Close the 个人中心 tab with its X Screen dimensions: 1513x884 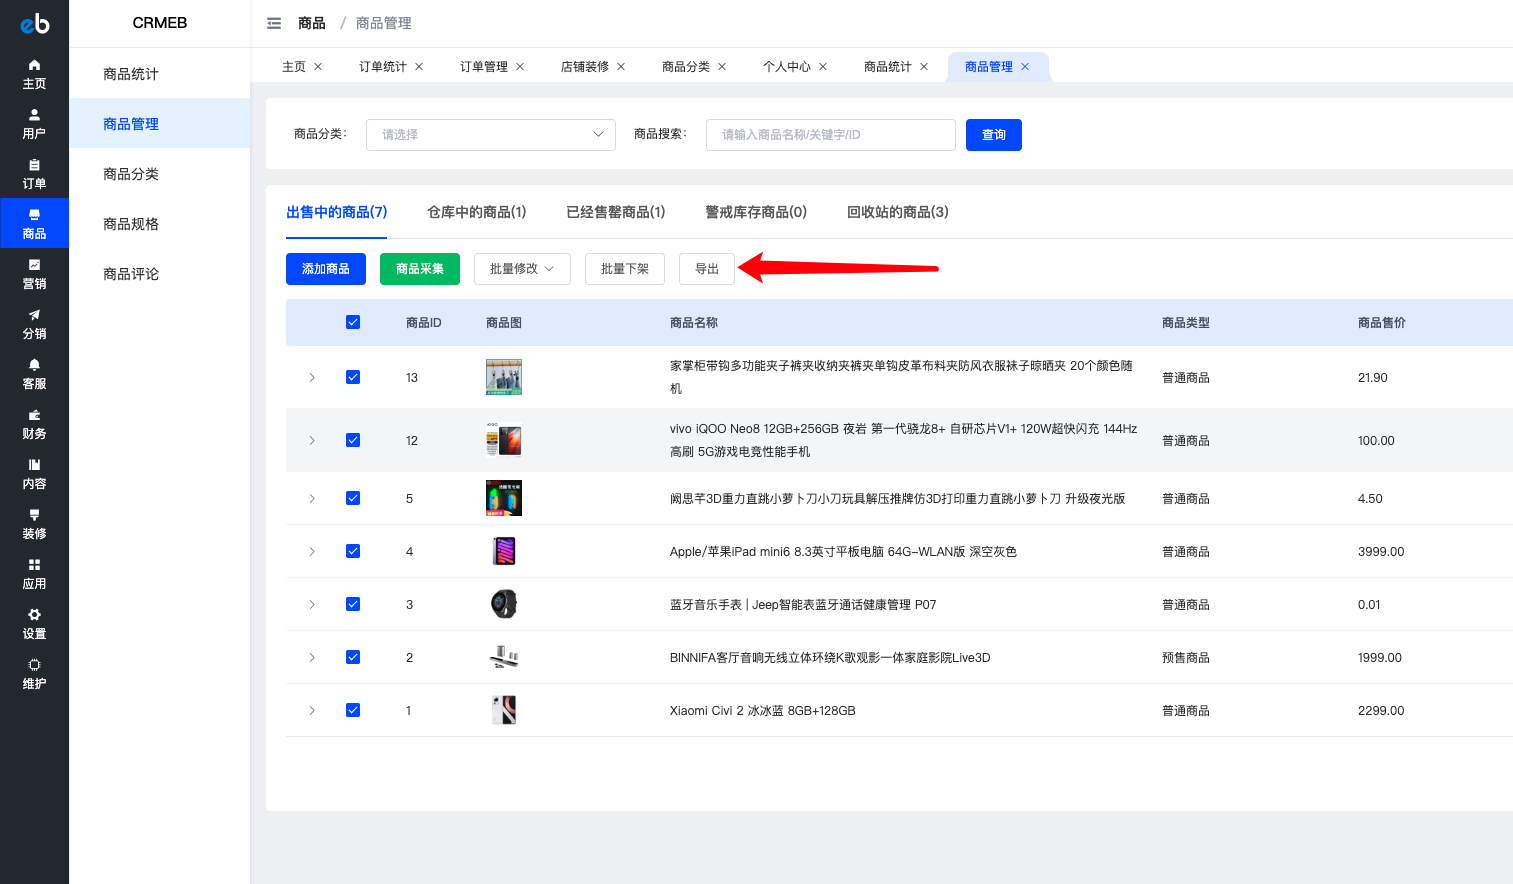pyautogui.click(x=823, y=67)
